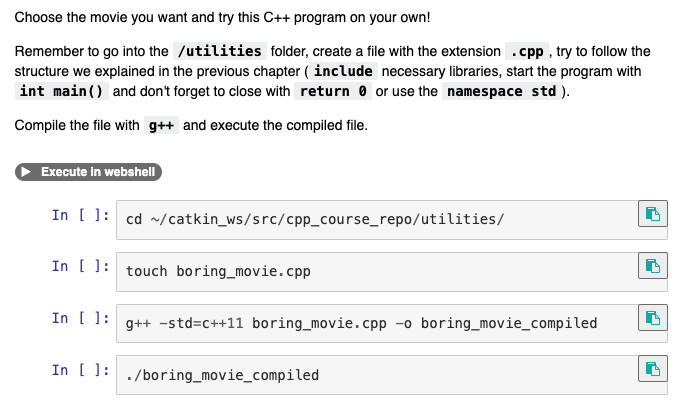Click the In [ ] prompt of last cell
This screenshot has height=412, width=680.
(x=81, y=370)
